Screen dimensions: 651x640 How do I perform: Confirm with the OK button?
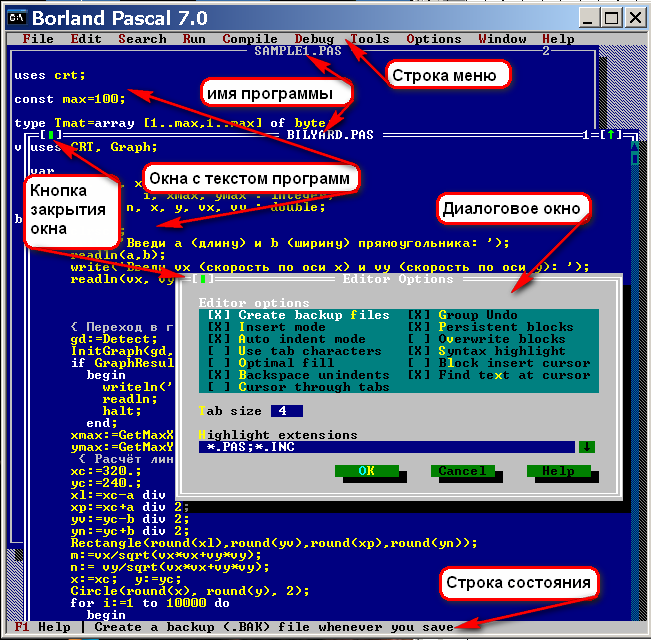[x=367, y=471]
